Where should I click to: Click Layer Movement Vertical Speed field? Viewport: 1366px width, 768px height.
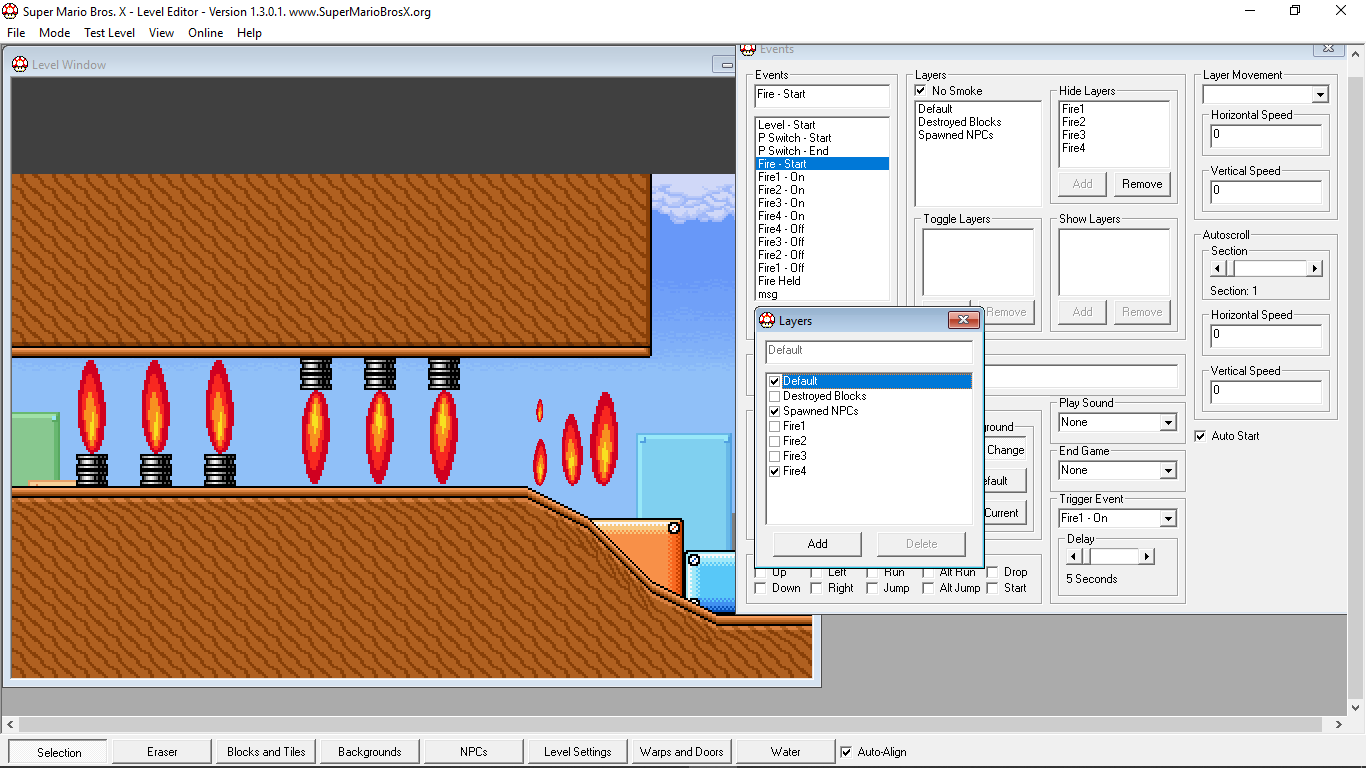coord(1266,192)
